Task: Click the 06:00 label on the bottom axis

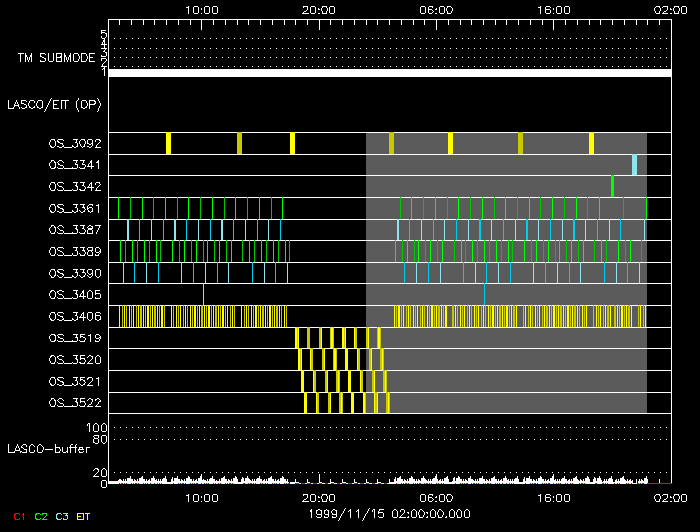Action: pos(436,496)
